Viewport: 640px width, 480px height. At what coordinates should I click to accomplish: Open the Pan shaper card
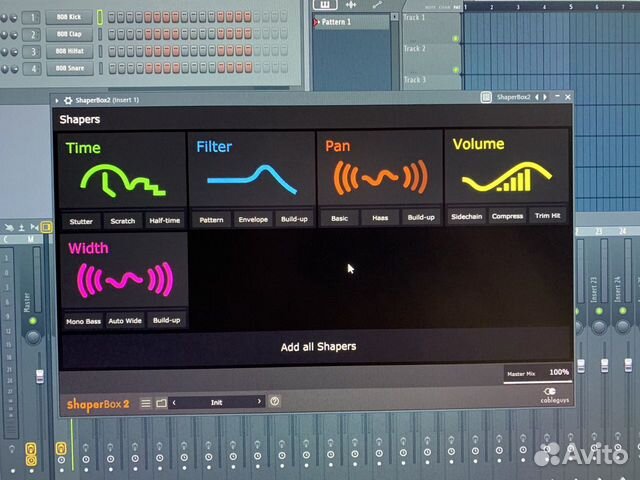pos(380,168)
